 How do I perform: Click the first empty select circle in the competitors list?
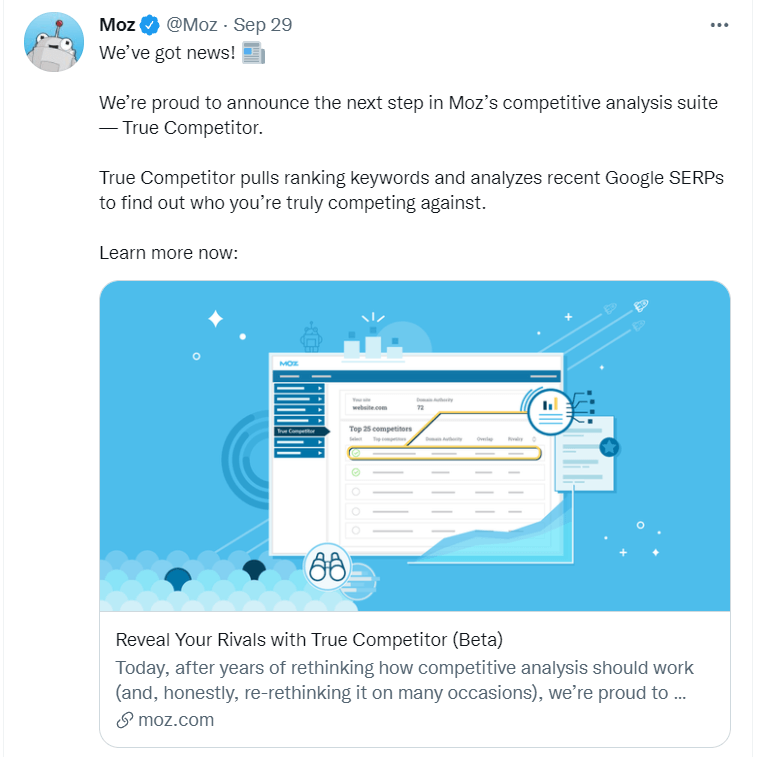(x=355, y=492)
